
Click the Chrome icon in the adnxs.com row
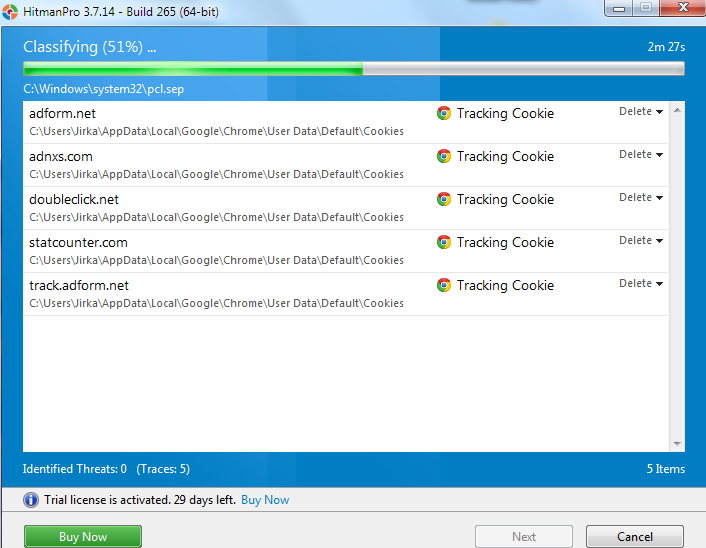point(444,156)
